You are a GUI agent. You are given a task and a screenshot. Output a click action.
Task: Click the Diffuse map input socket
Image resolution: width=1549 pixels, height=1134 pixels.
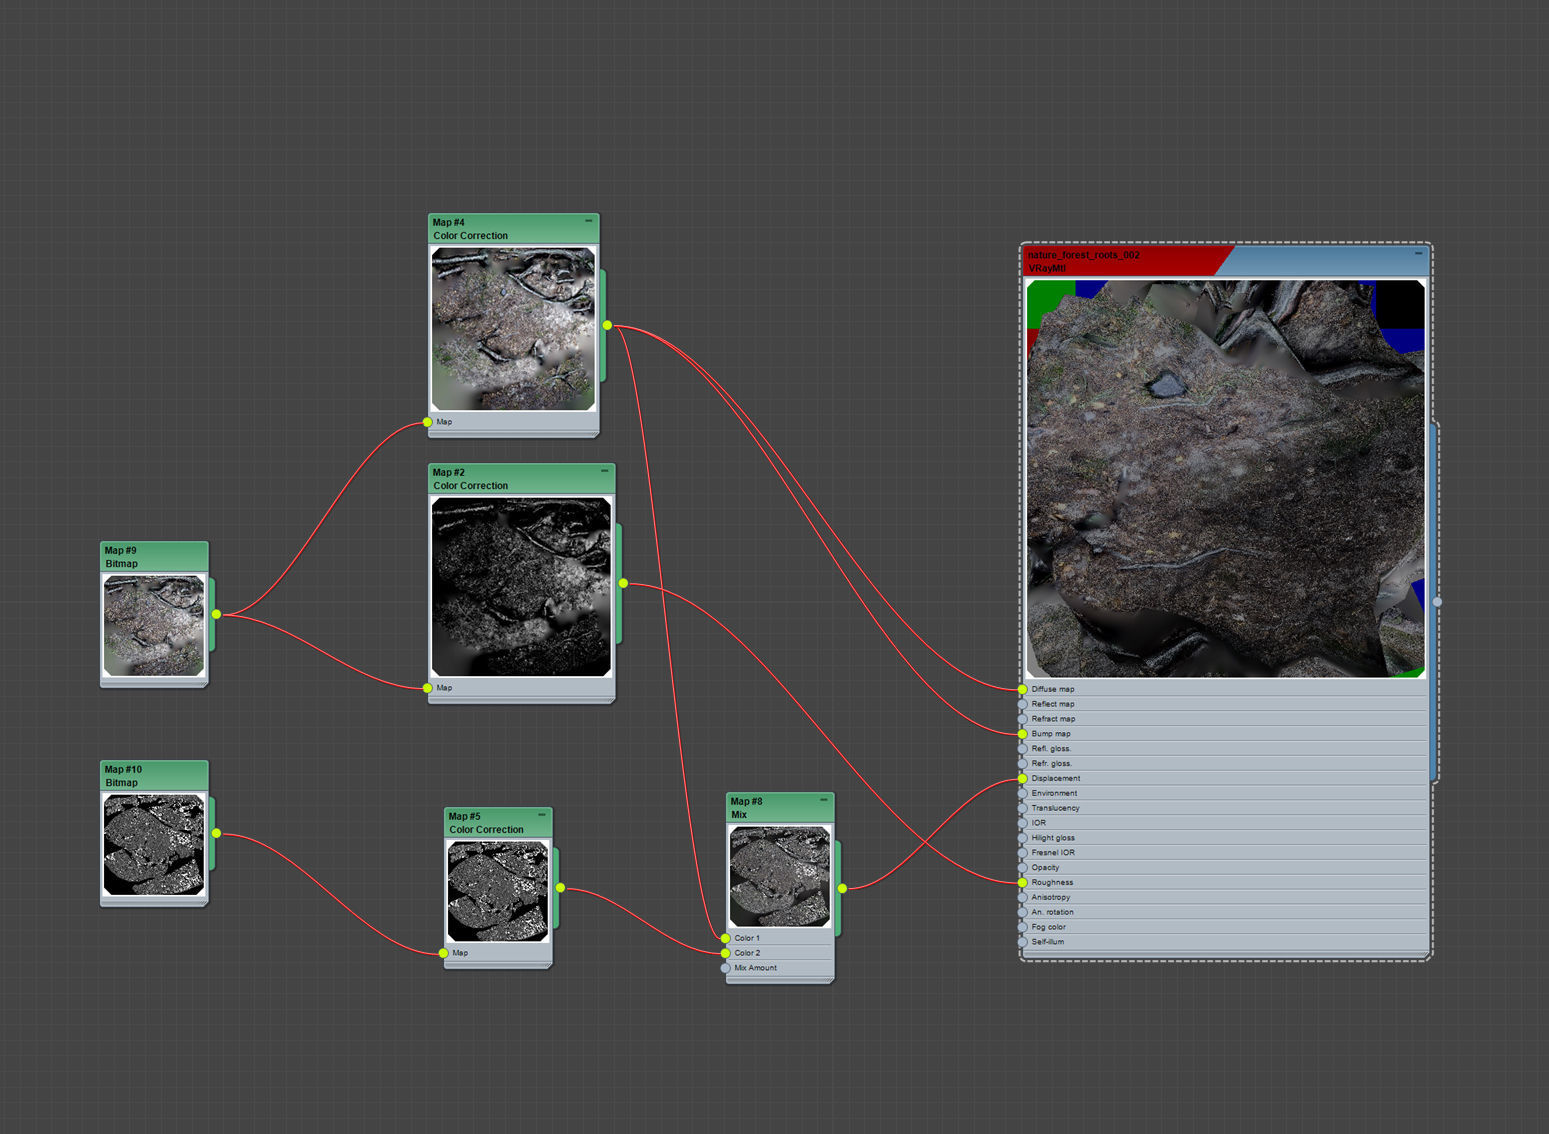click(1023, 689)
